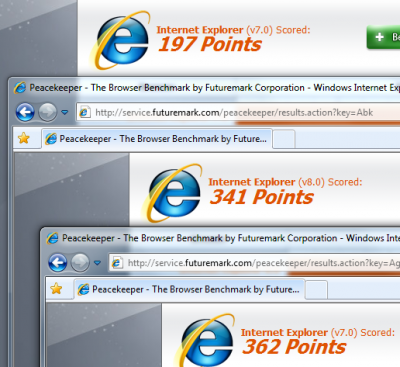The height and width of the screenshot is (367, 400).
Task: Click Back button in the front IE window
Action: pyautogui.click(x=58, y=263)
